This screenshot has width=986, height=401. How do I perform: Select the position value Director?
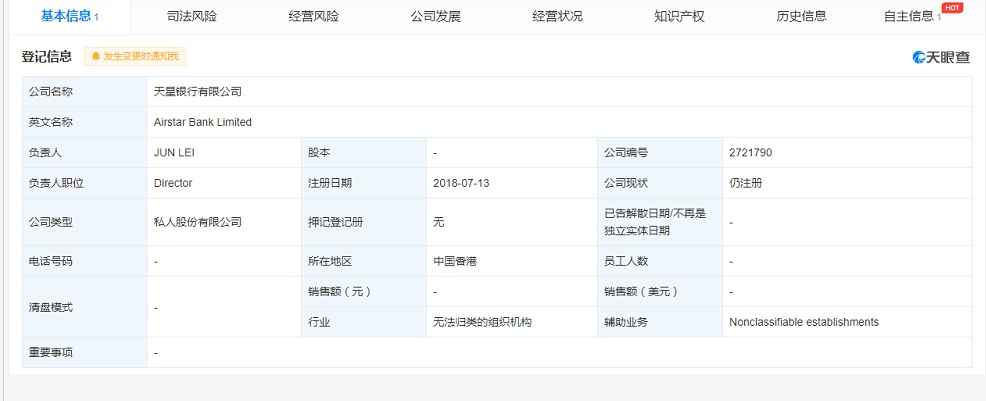pos(173,184)
